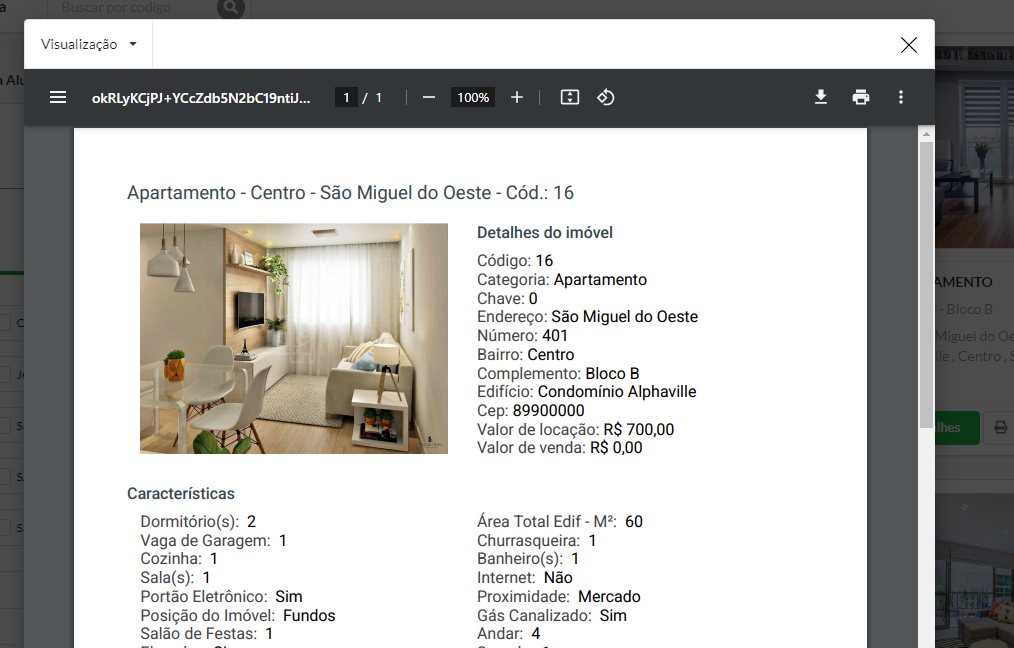Click the 'Proximidade: Mercado' line
Screen dimensions: 1014x648
tap(559, 596)
